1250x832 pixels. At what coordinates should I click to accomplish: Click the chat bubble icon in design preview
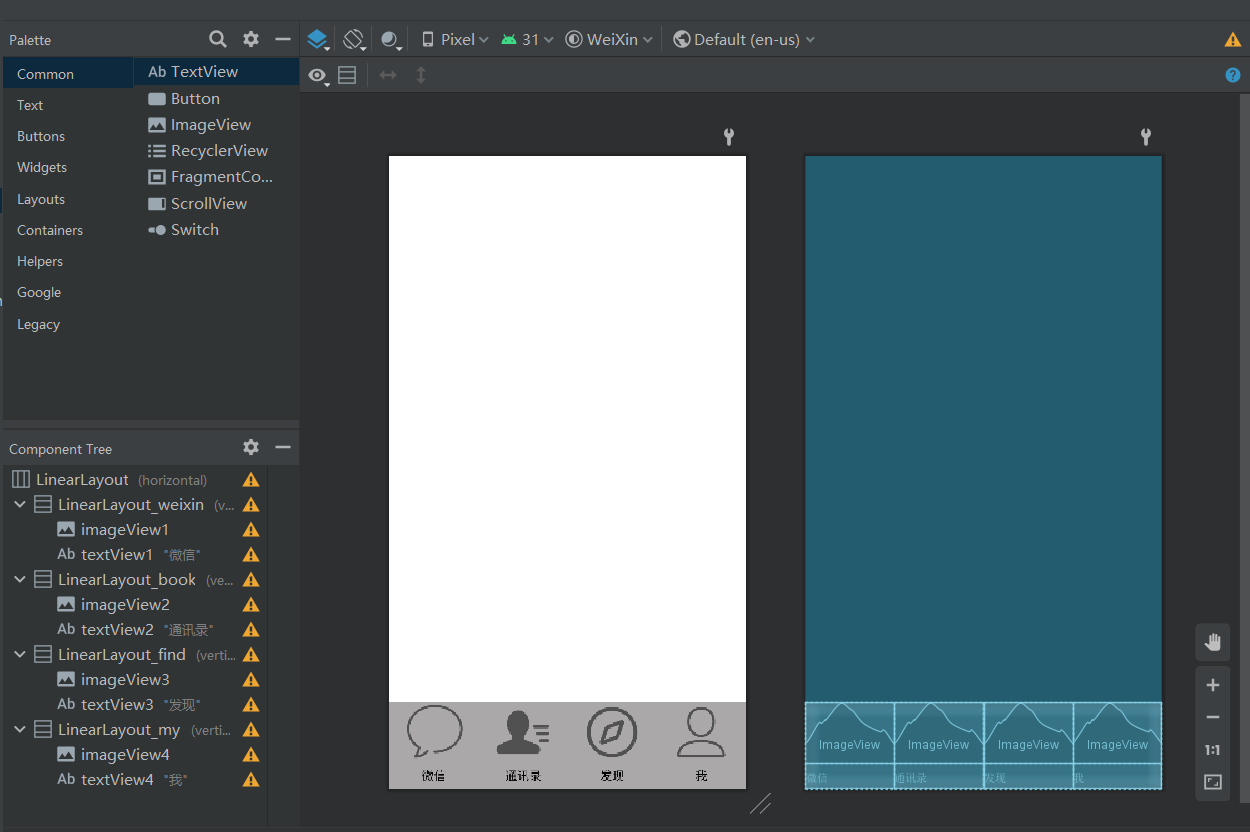(x=434, y=732)
